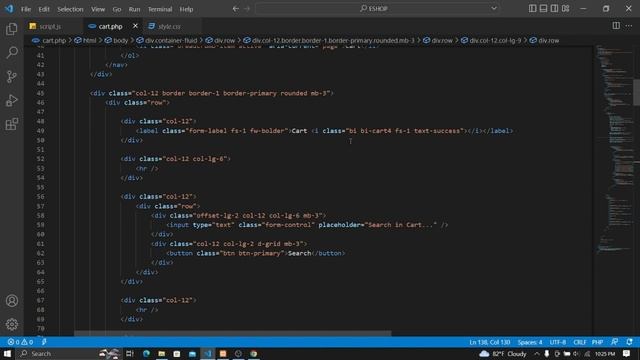
Task: Open File Explorer from the taskbar
Action: point(162,353)
